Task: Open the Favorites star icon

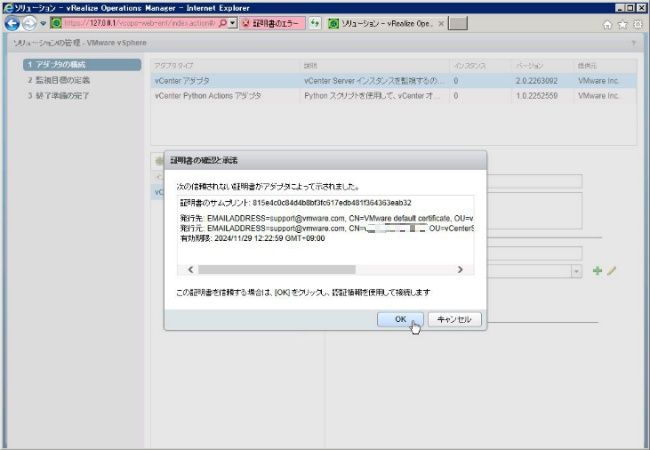Action: click(x=623, y=25)
